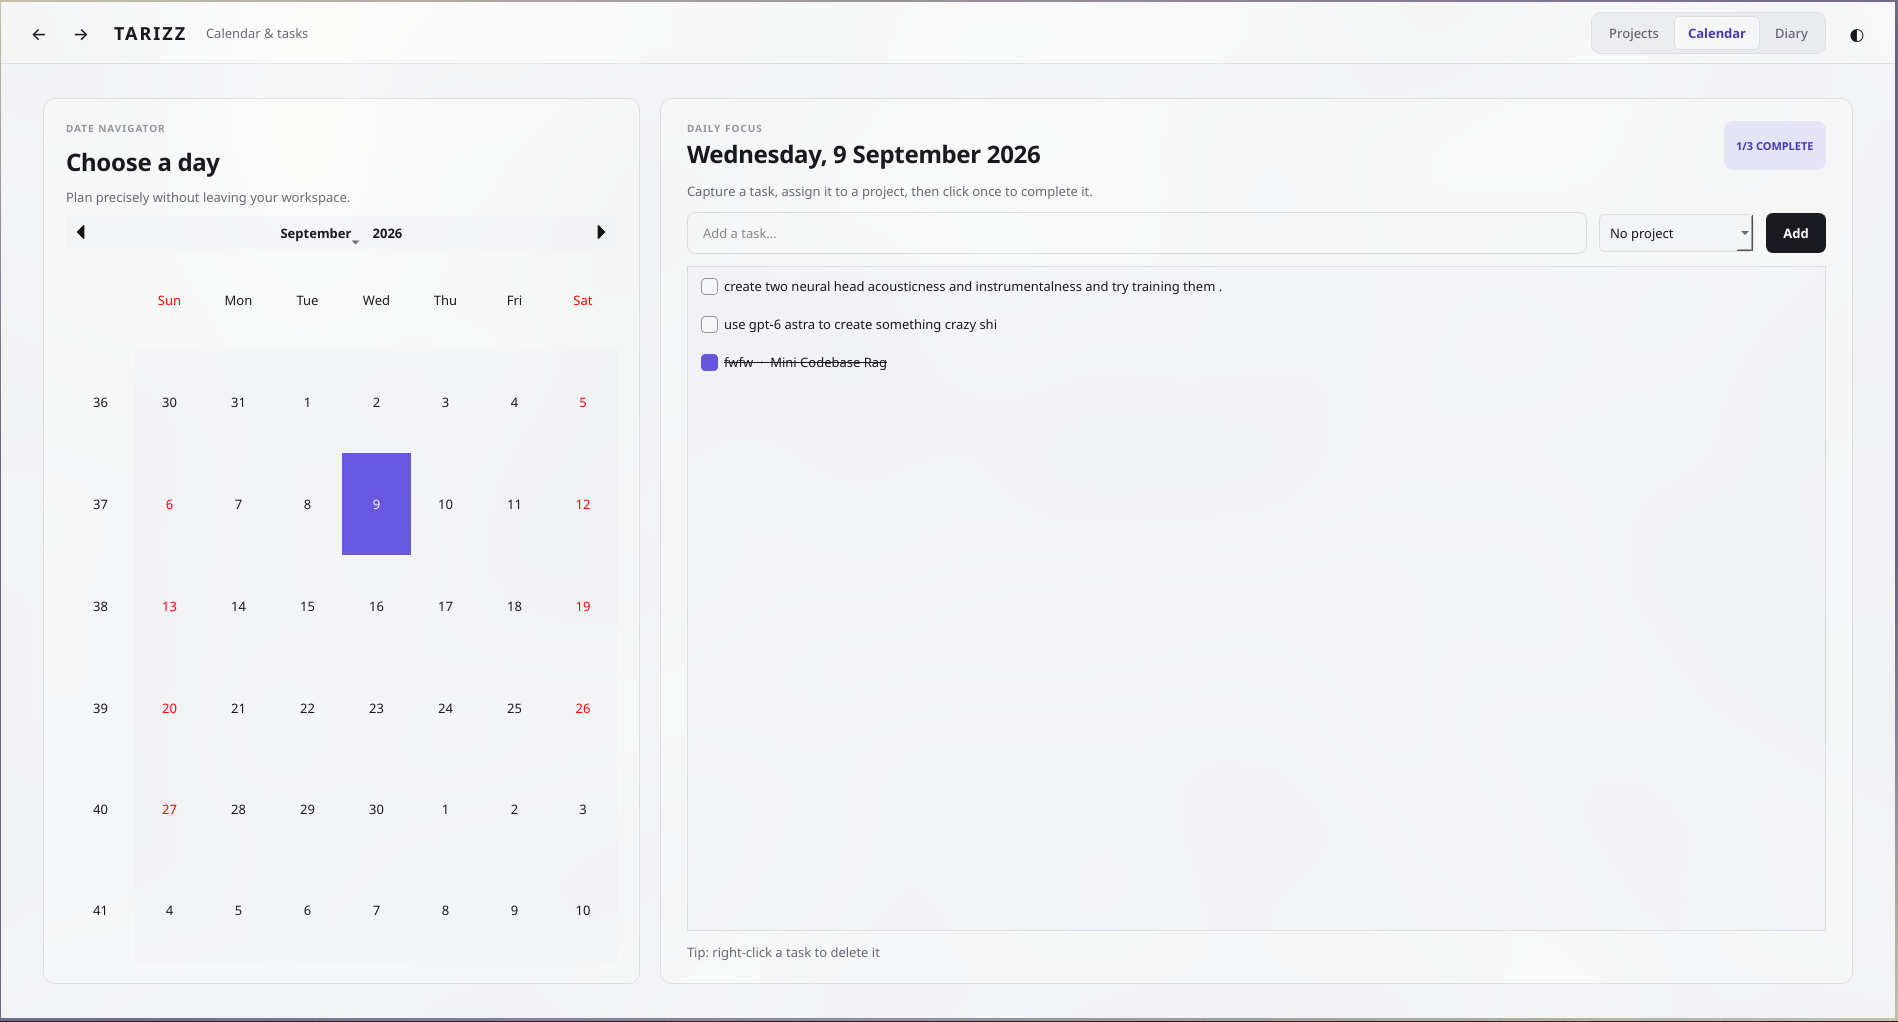The width and height of the screenshot is (1898, 1022).
Task: Select 16 September in calendar
Action: [x=376, y=606]
